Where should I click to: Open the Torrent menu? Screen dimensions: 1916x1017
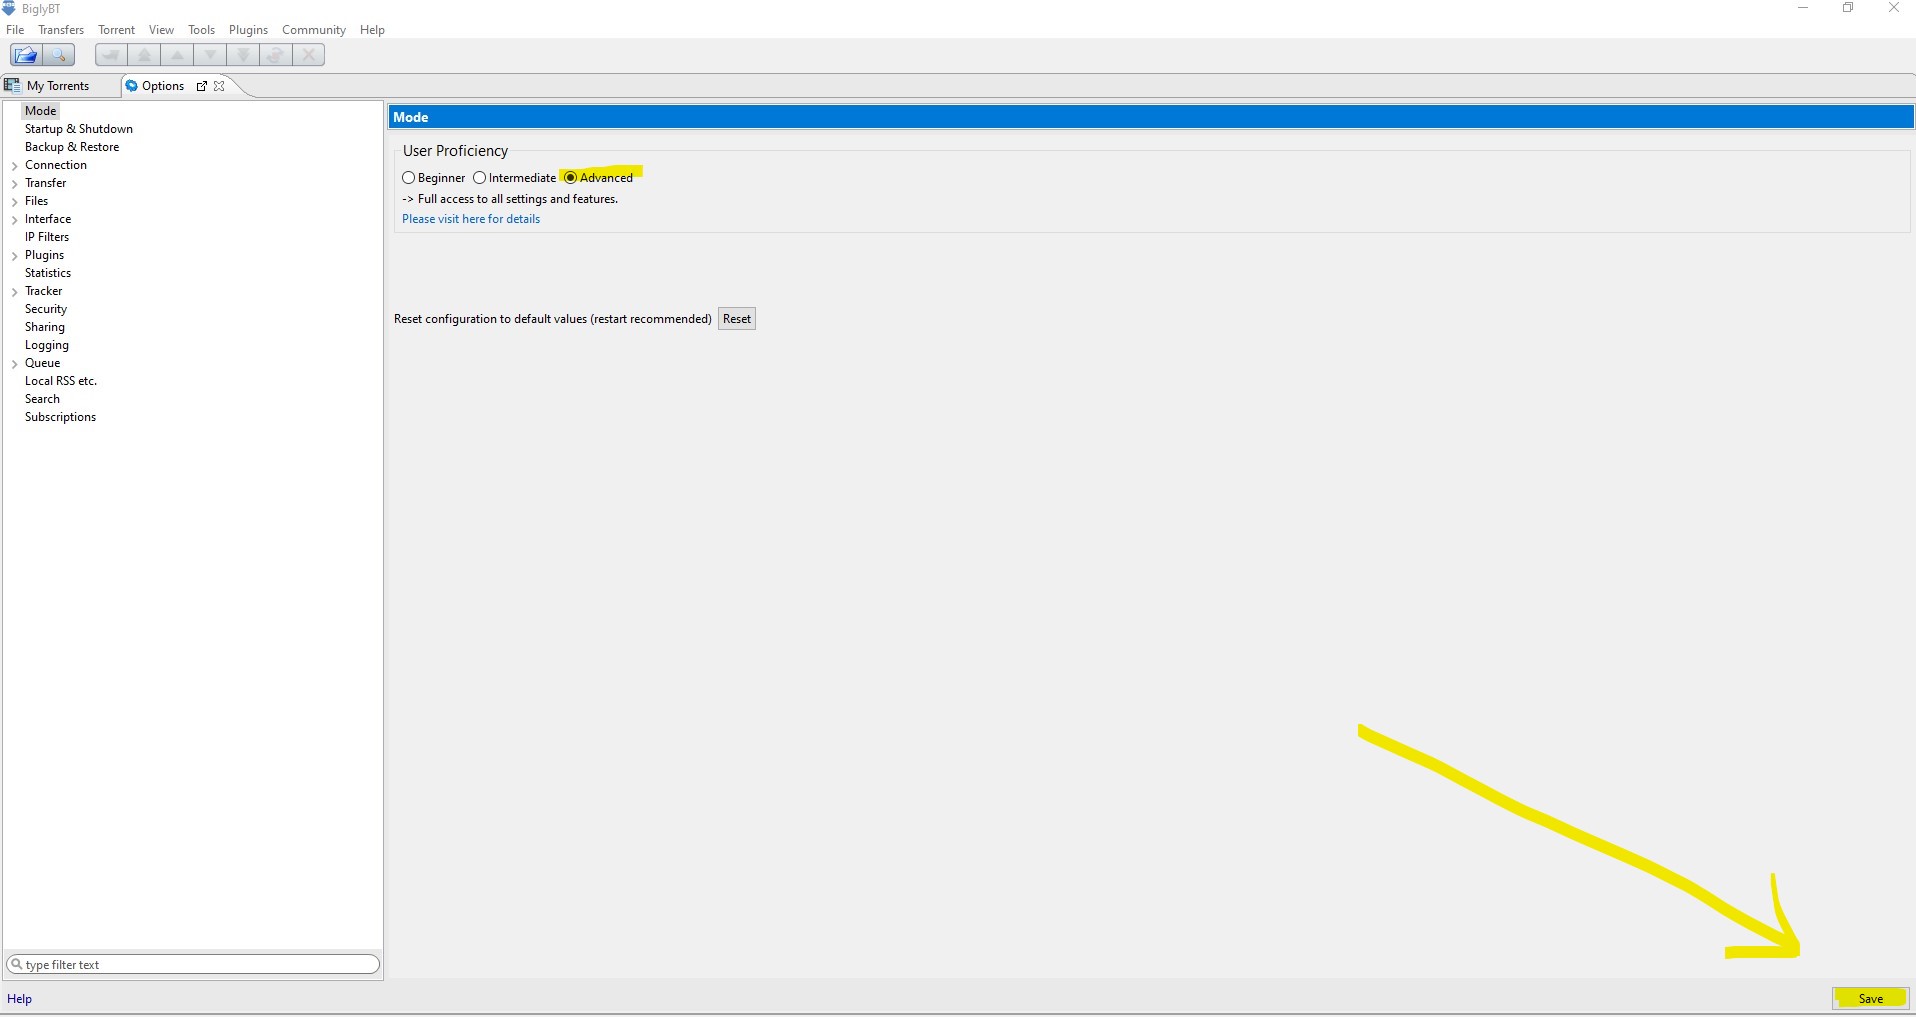click(x=116, y=30)
